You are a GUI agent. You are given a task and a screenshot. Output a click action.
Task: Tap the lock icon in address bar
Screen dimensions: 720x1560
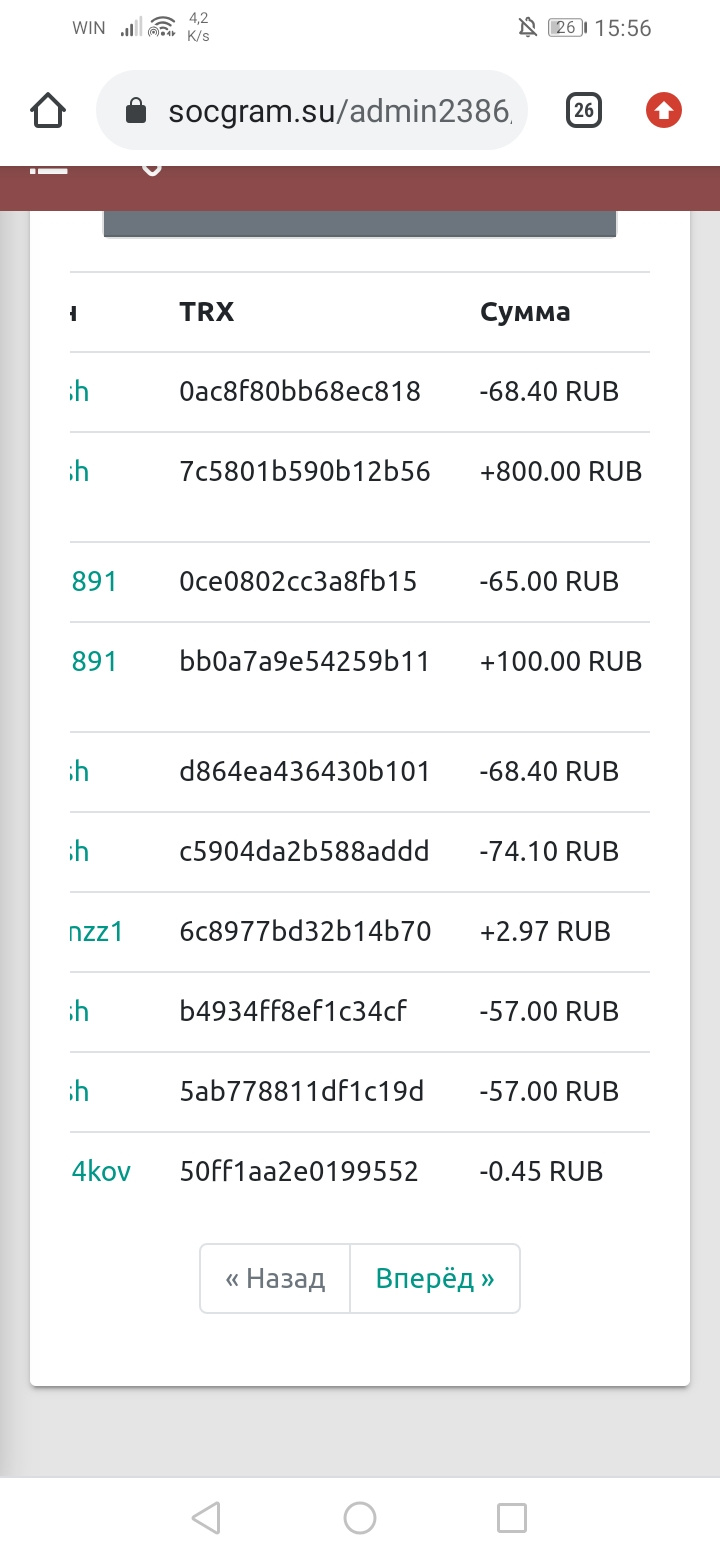coord(136,111)
